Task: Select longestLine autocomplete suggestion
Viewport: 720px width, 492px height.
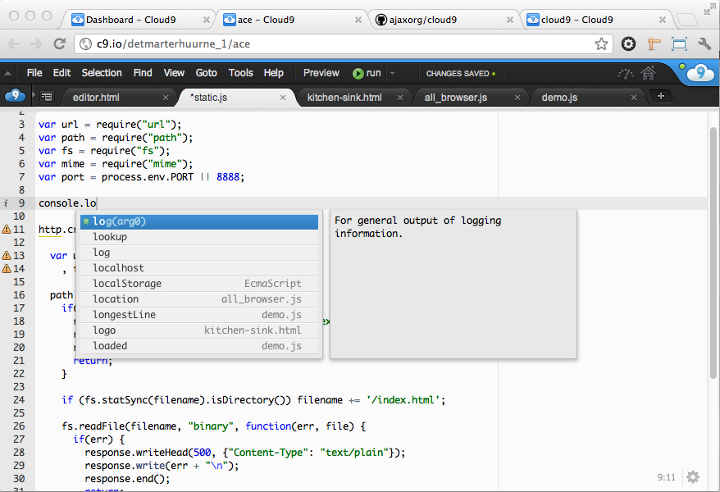Action: 199,315
